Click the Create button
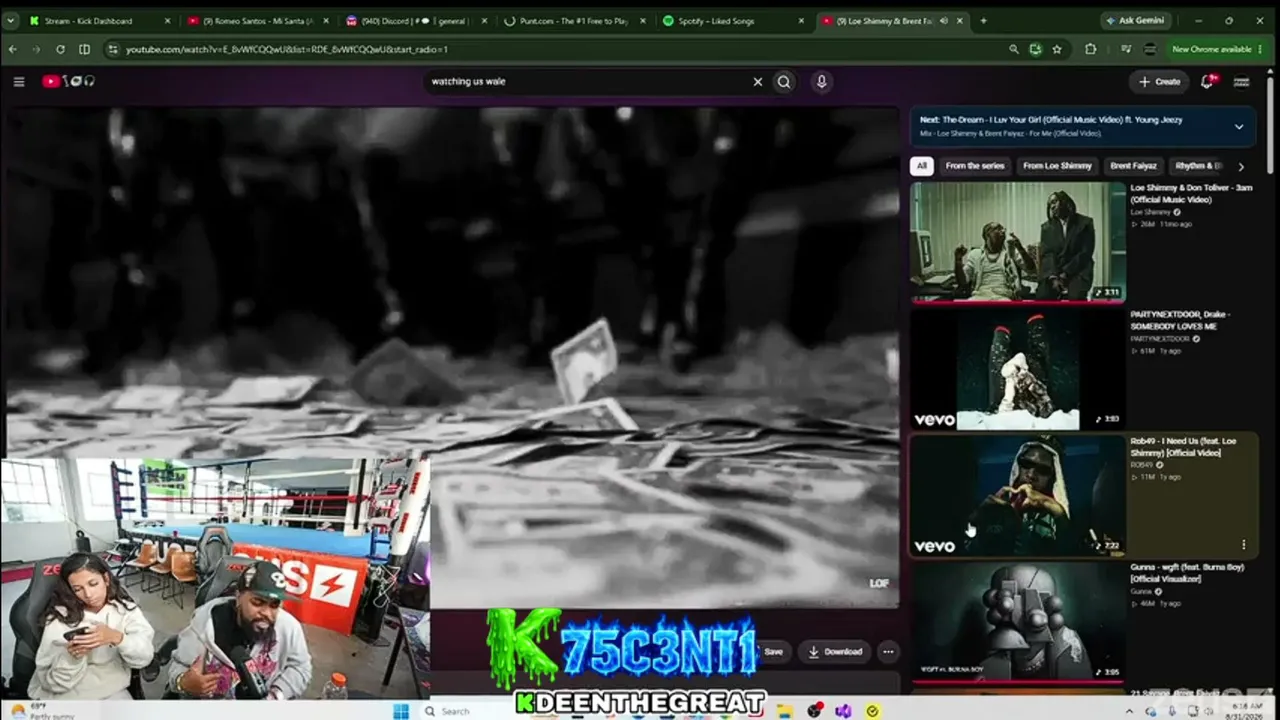This screenshot has width=1280, height=720. [x=1159, y=82]
